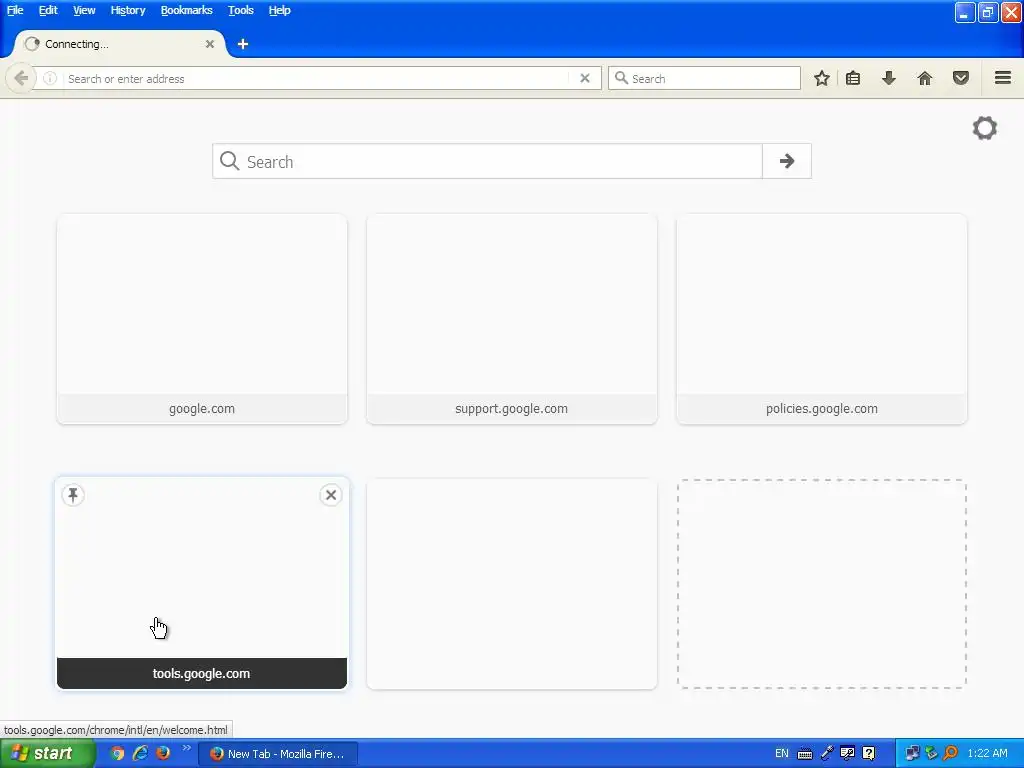Close the Connecting... tab

210,44
